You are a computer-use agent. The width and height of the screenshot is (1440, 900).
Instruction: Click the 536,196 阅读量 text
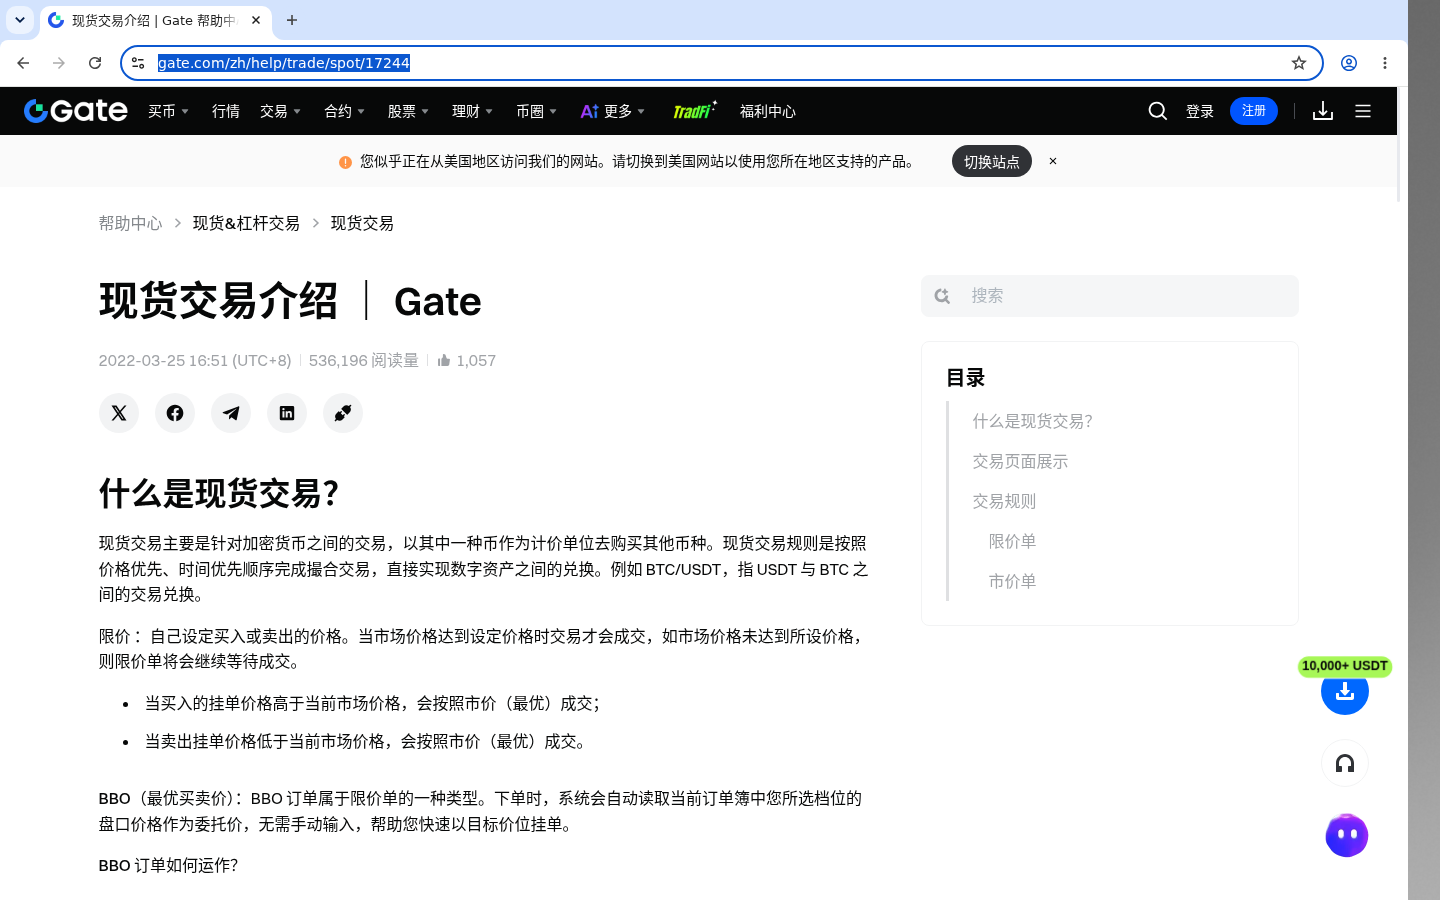[364, 360]
